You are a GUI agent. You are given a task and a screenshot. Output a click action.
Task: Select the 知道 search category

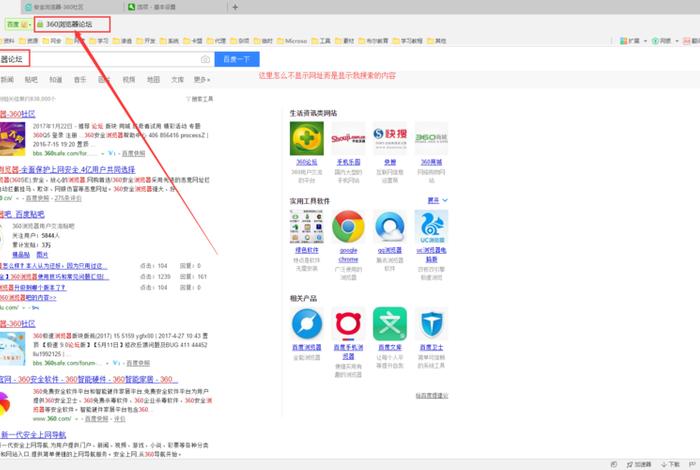pyautogui.click(x=55, y=79)
